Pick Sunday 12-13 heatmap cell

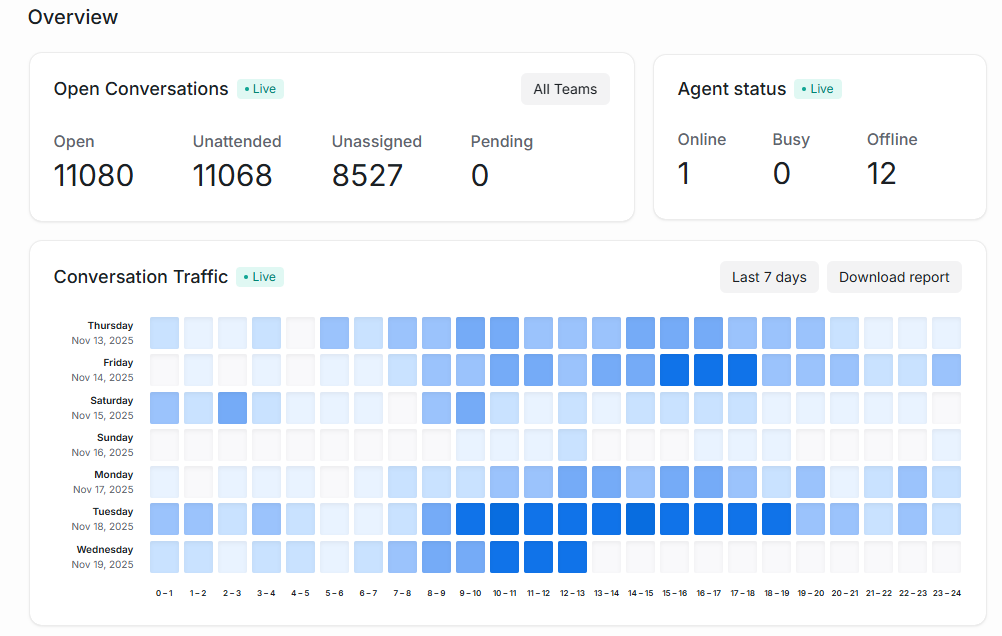(x=572, y=444)
